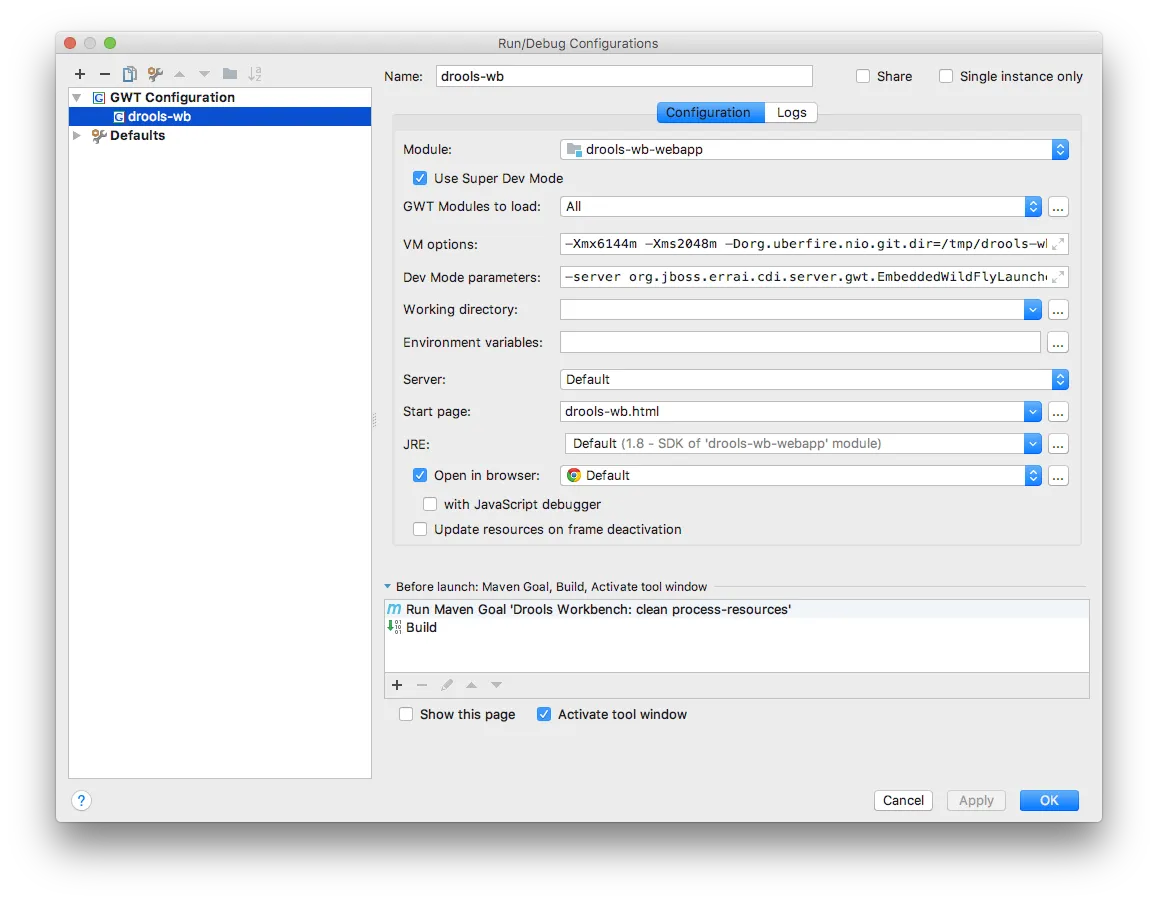Remove the selected before launch task

click(x=422, y=686)
